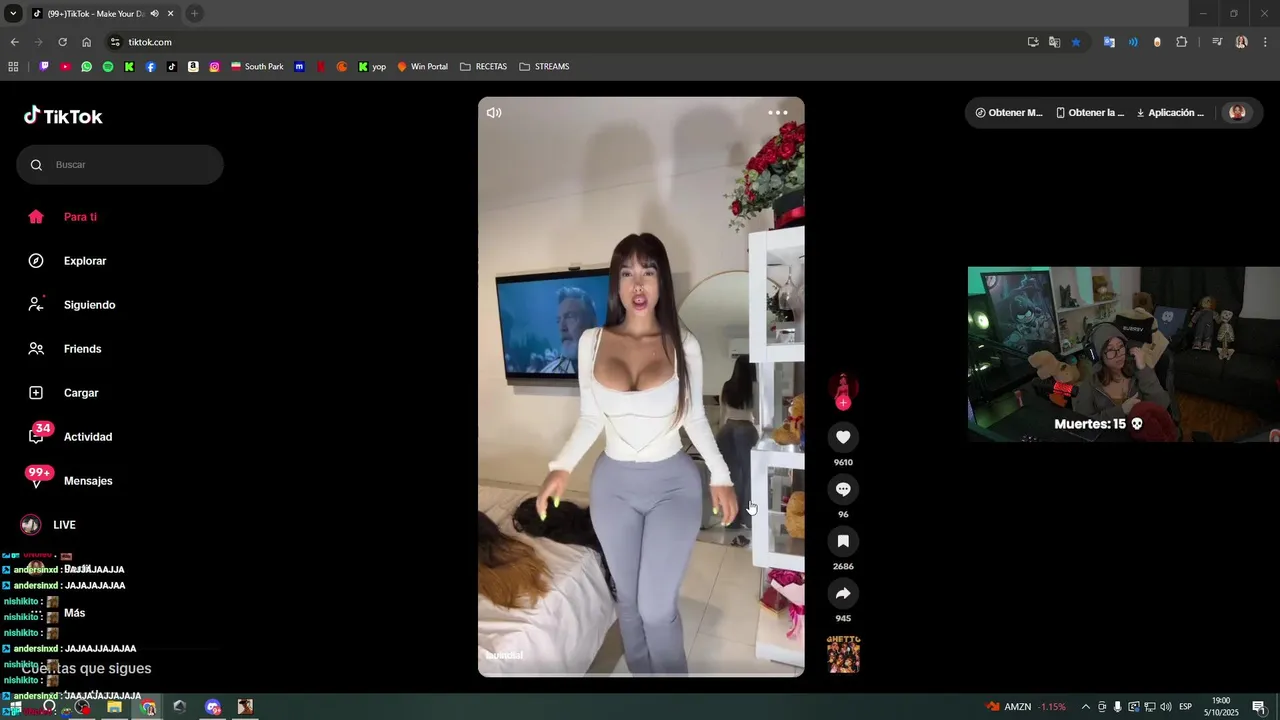Image resolution: width=1280 pixels, height=720 pixels.
Task: Open the video three-dots options menu
Action: coord(778,113)
